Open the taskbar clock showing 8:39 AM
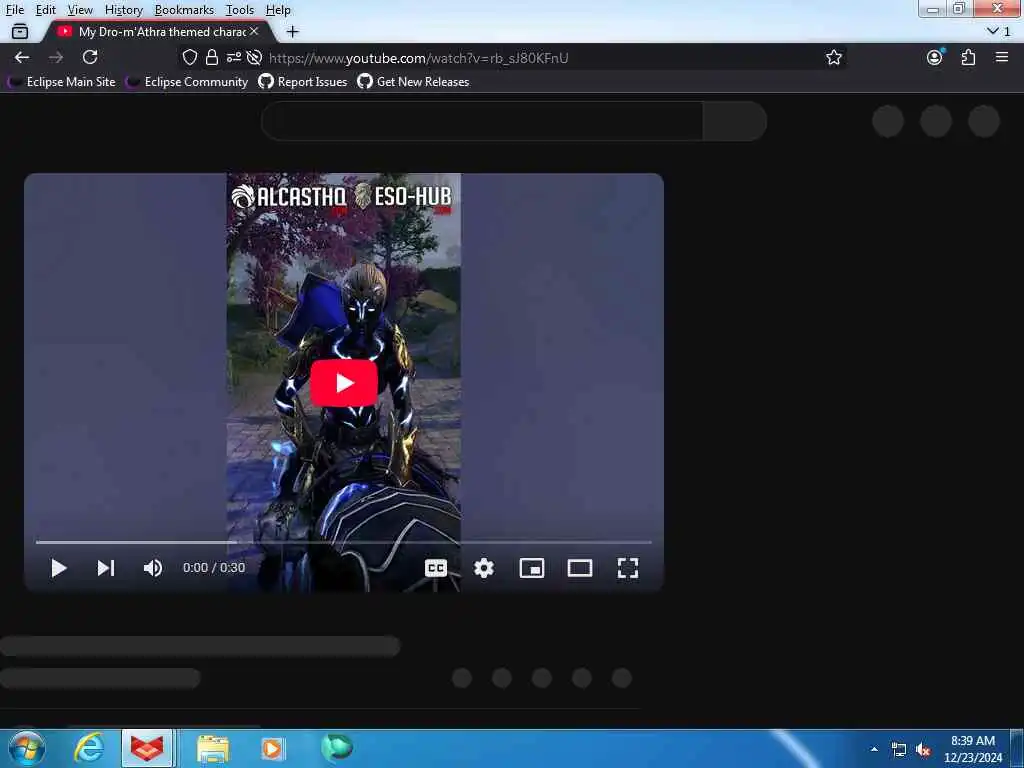 click(x=973, y=749)
